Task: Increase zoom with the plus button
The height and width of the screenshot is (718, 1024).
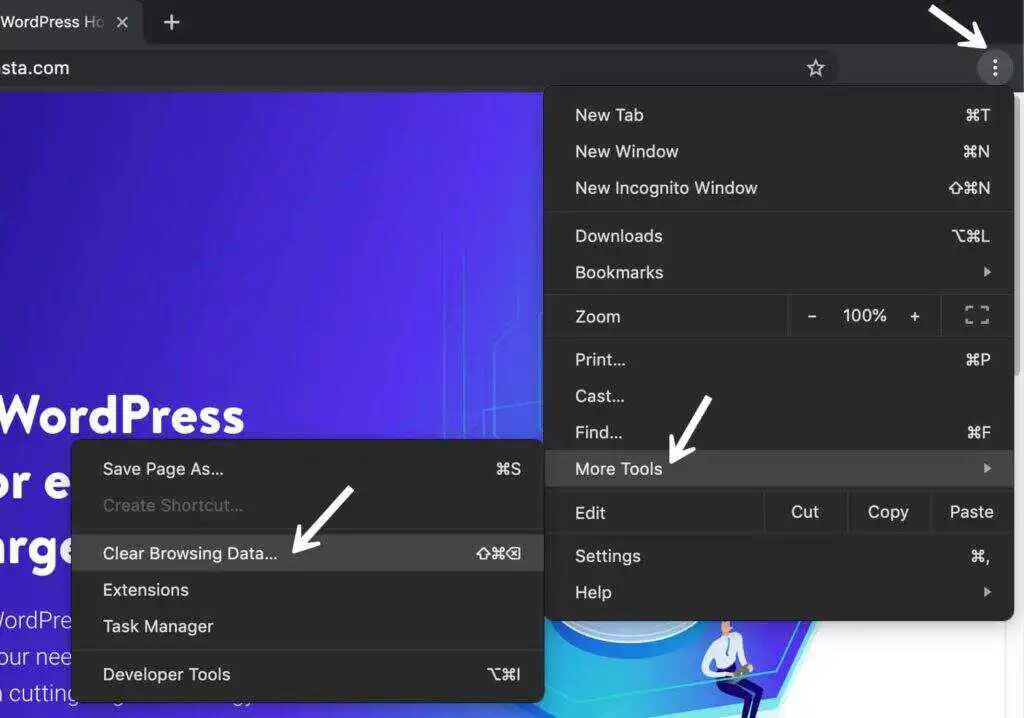Action: click(914, 316)
